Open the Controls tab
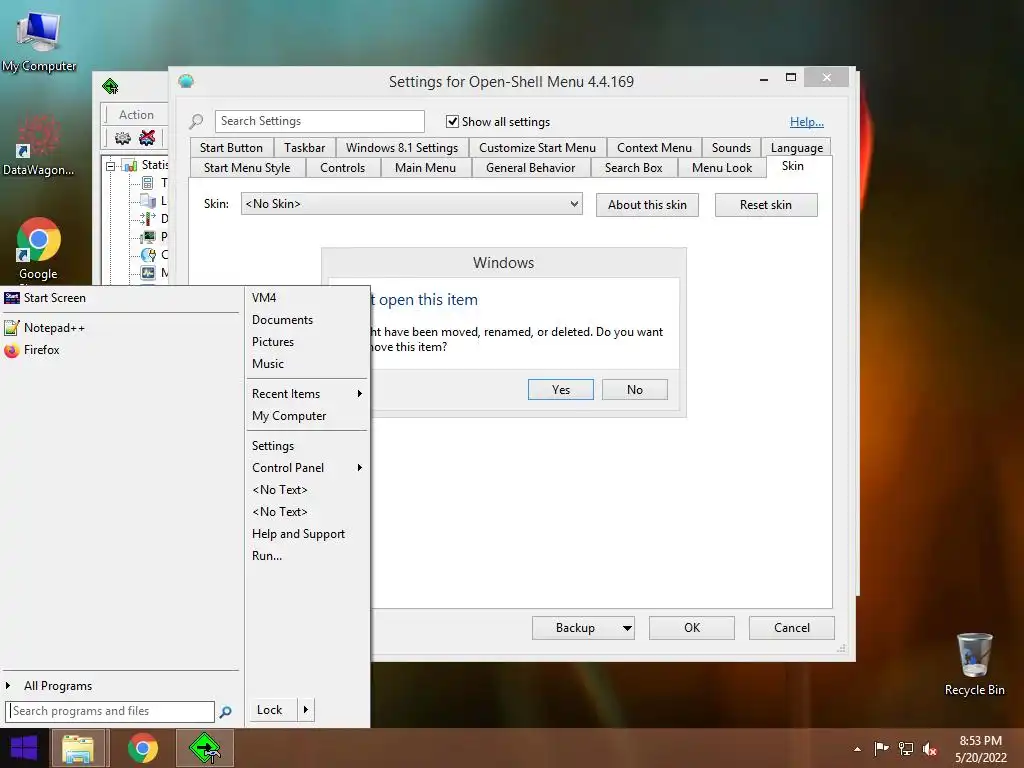 [342, 168]
